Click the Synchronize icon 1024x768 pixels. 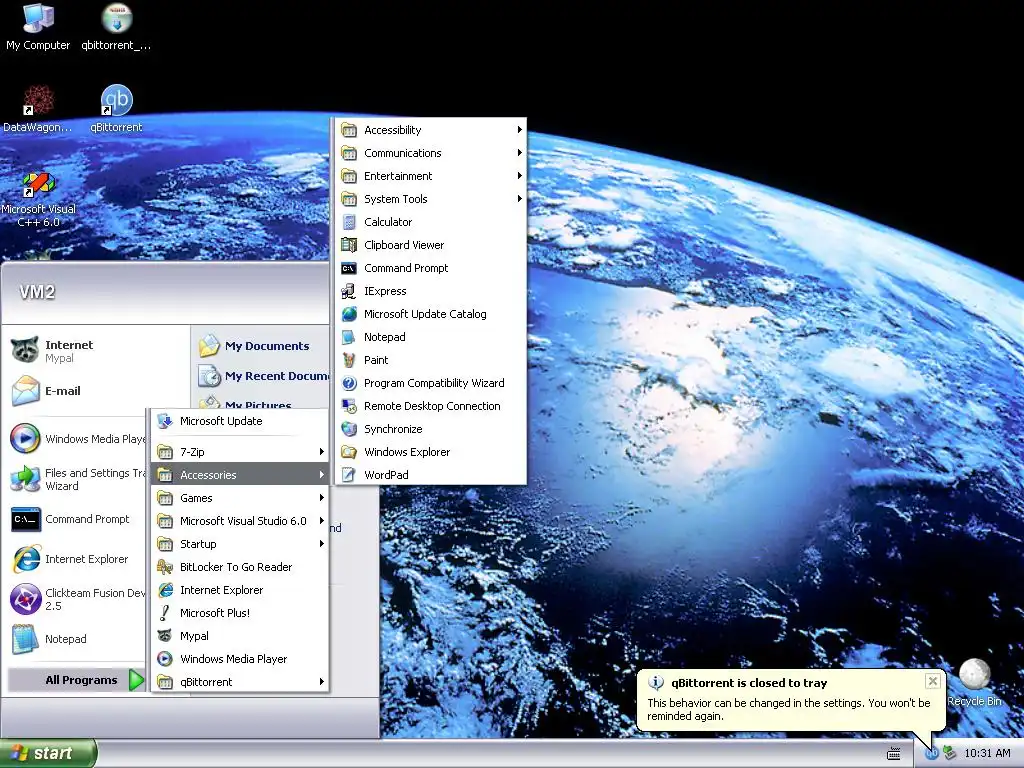[349, 429]
